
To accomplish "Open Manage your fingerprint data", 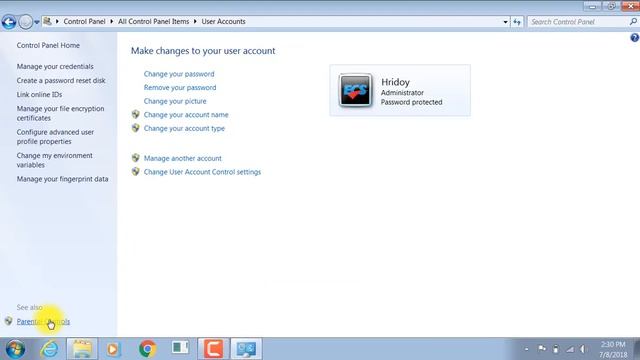I will tap(62, 179).
